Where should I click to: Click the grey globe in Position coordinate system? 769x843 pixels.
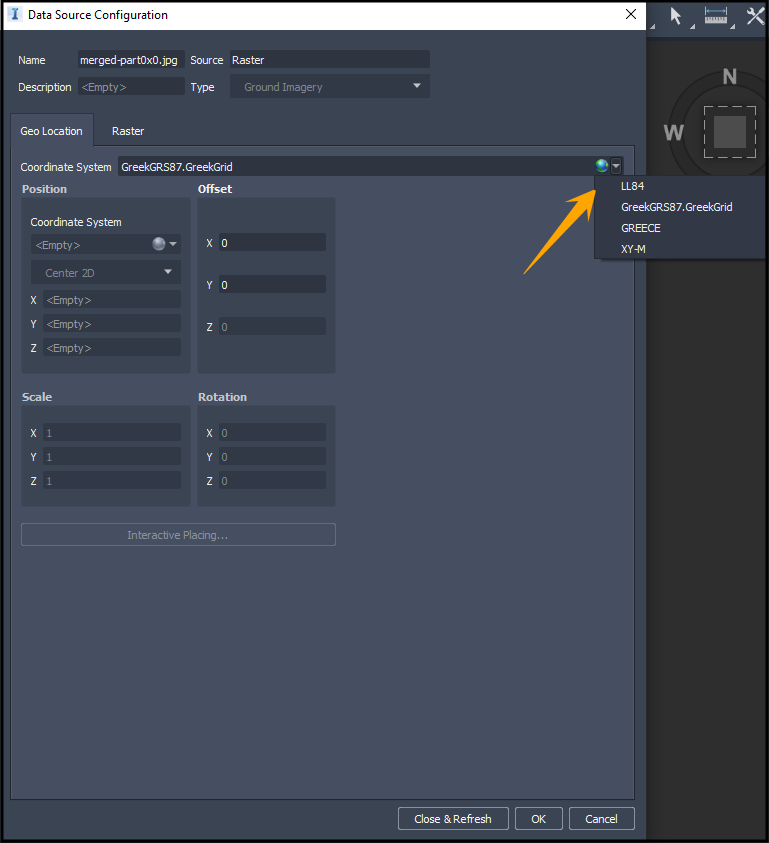(x=159, y=244)
